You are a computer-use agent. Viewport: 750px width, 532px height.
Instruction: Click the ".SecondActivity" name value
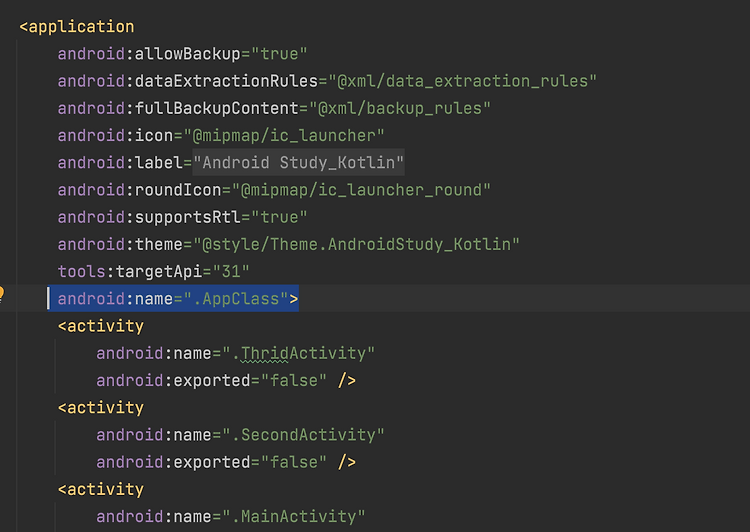tap(303, 435)
